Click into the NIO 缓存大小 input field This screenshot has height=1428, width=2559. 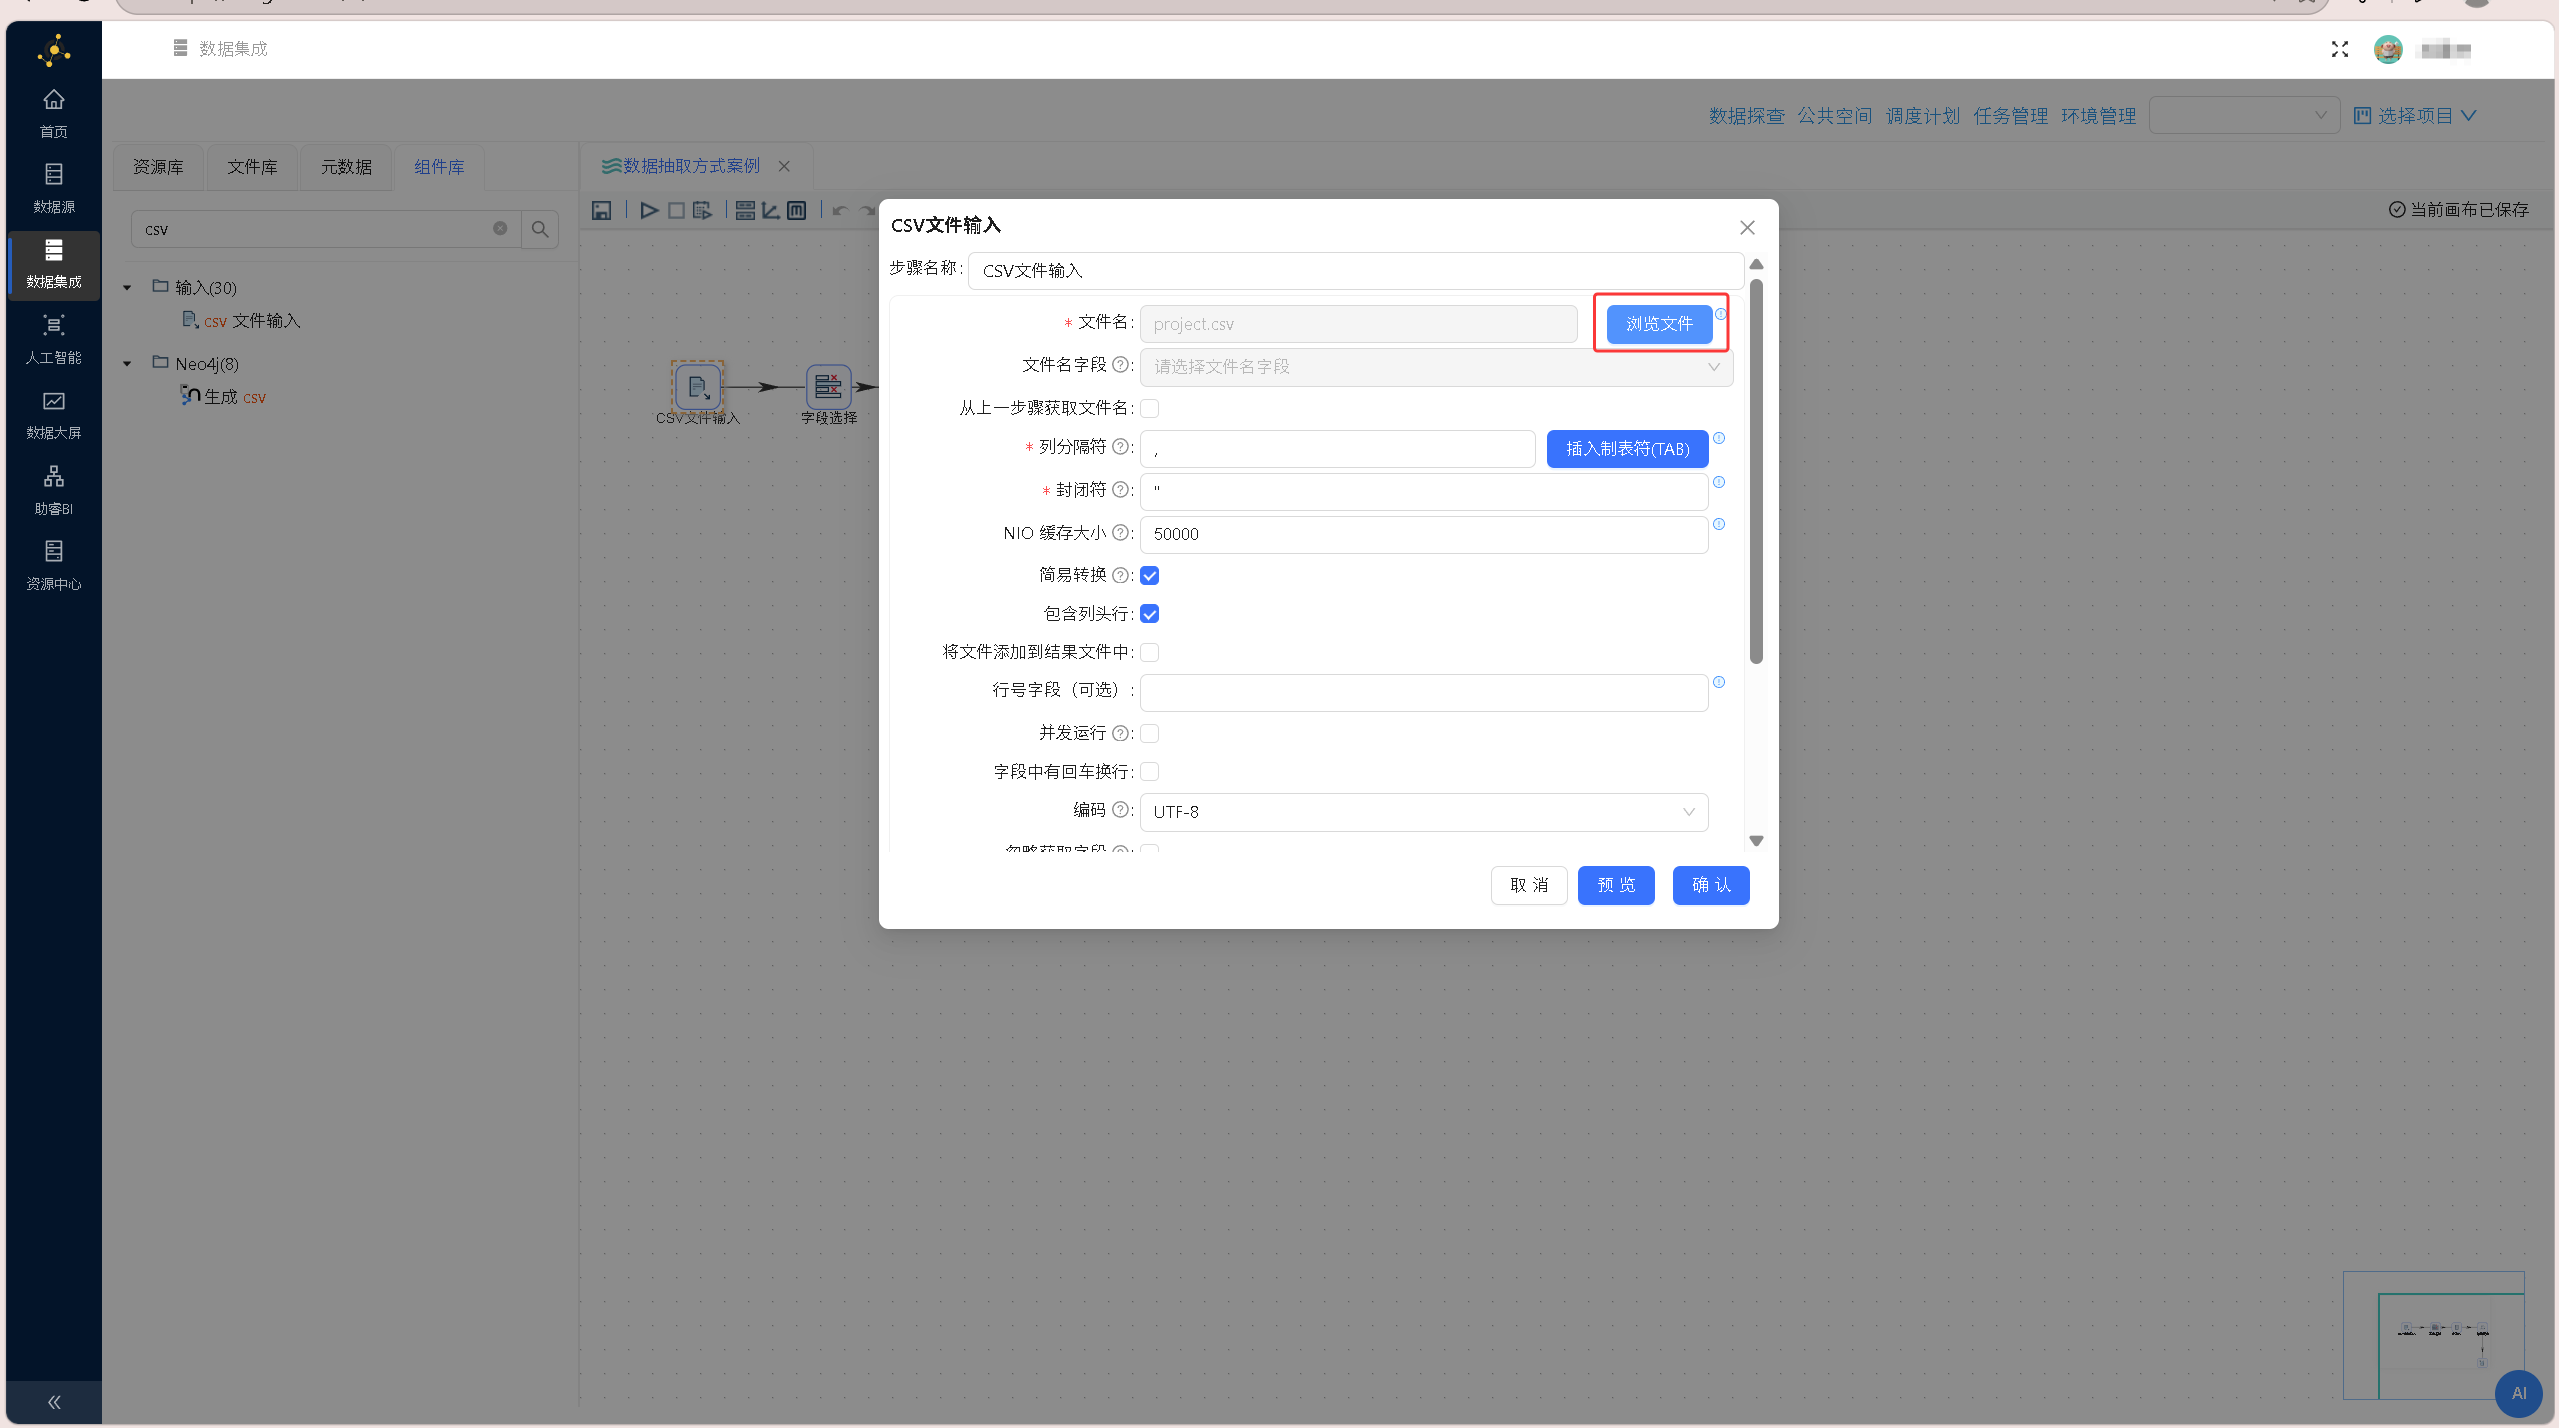(x=1424, y=534)
